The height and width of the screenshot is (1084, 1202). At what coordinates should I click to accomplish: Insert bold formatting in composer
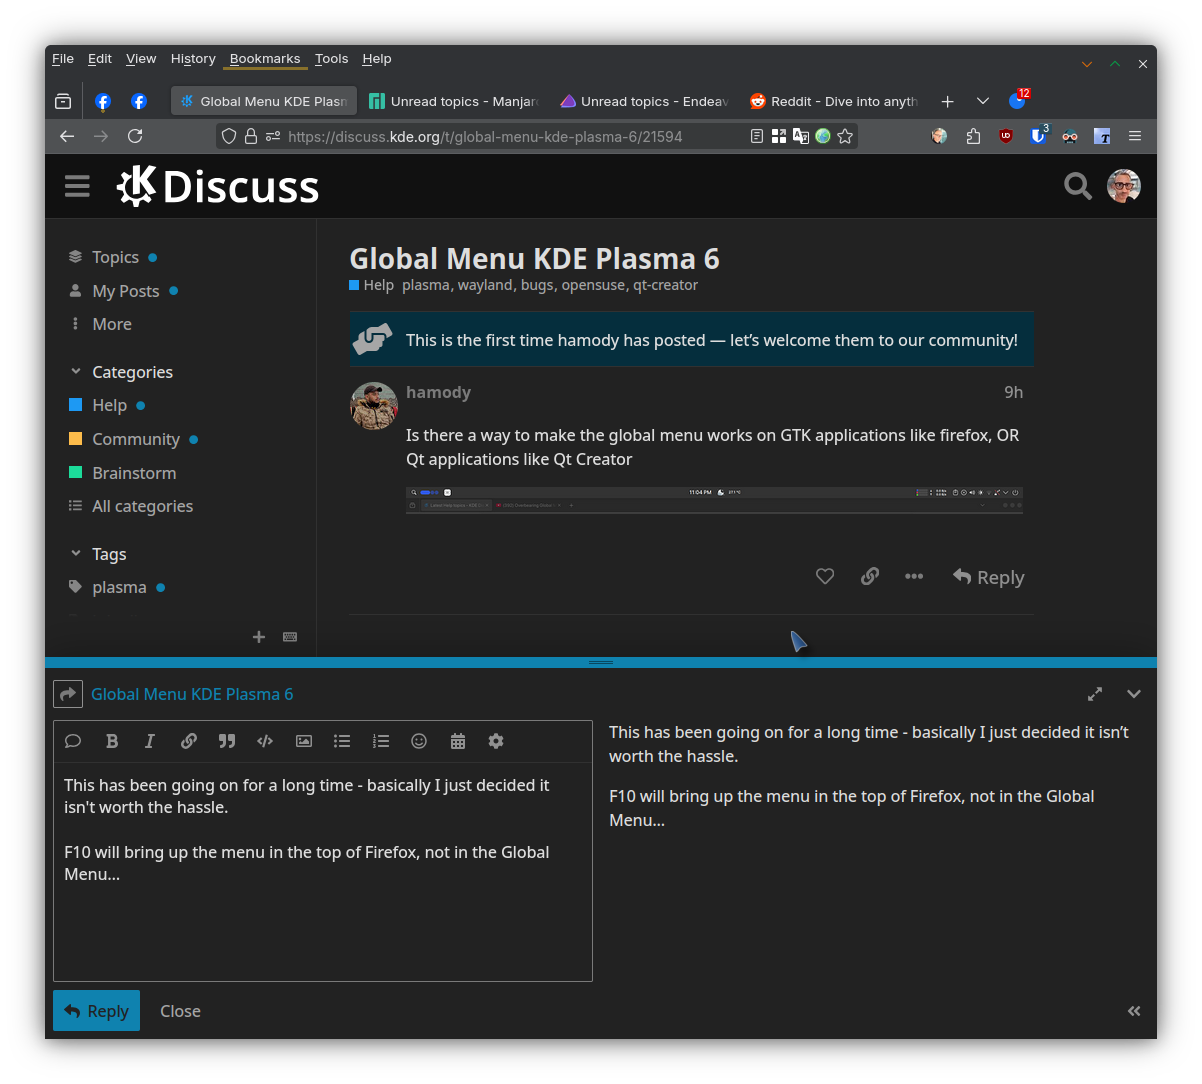pyautogui.click(x=112, y=741)
